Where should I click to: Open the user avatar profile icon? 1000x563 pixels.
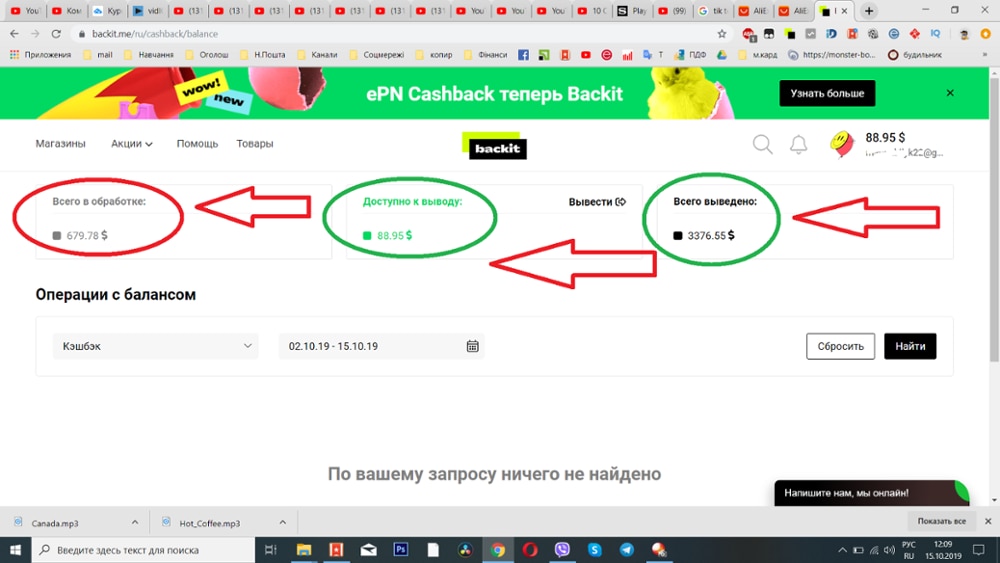click(841, 145)
